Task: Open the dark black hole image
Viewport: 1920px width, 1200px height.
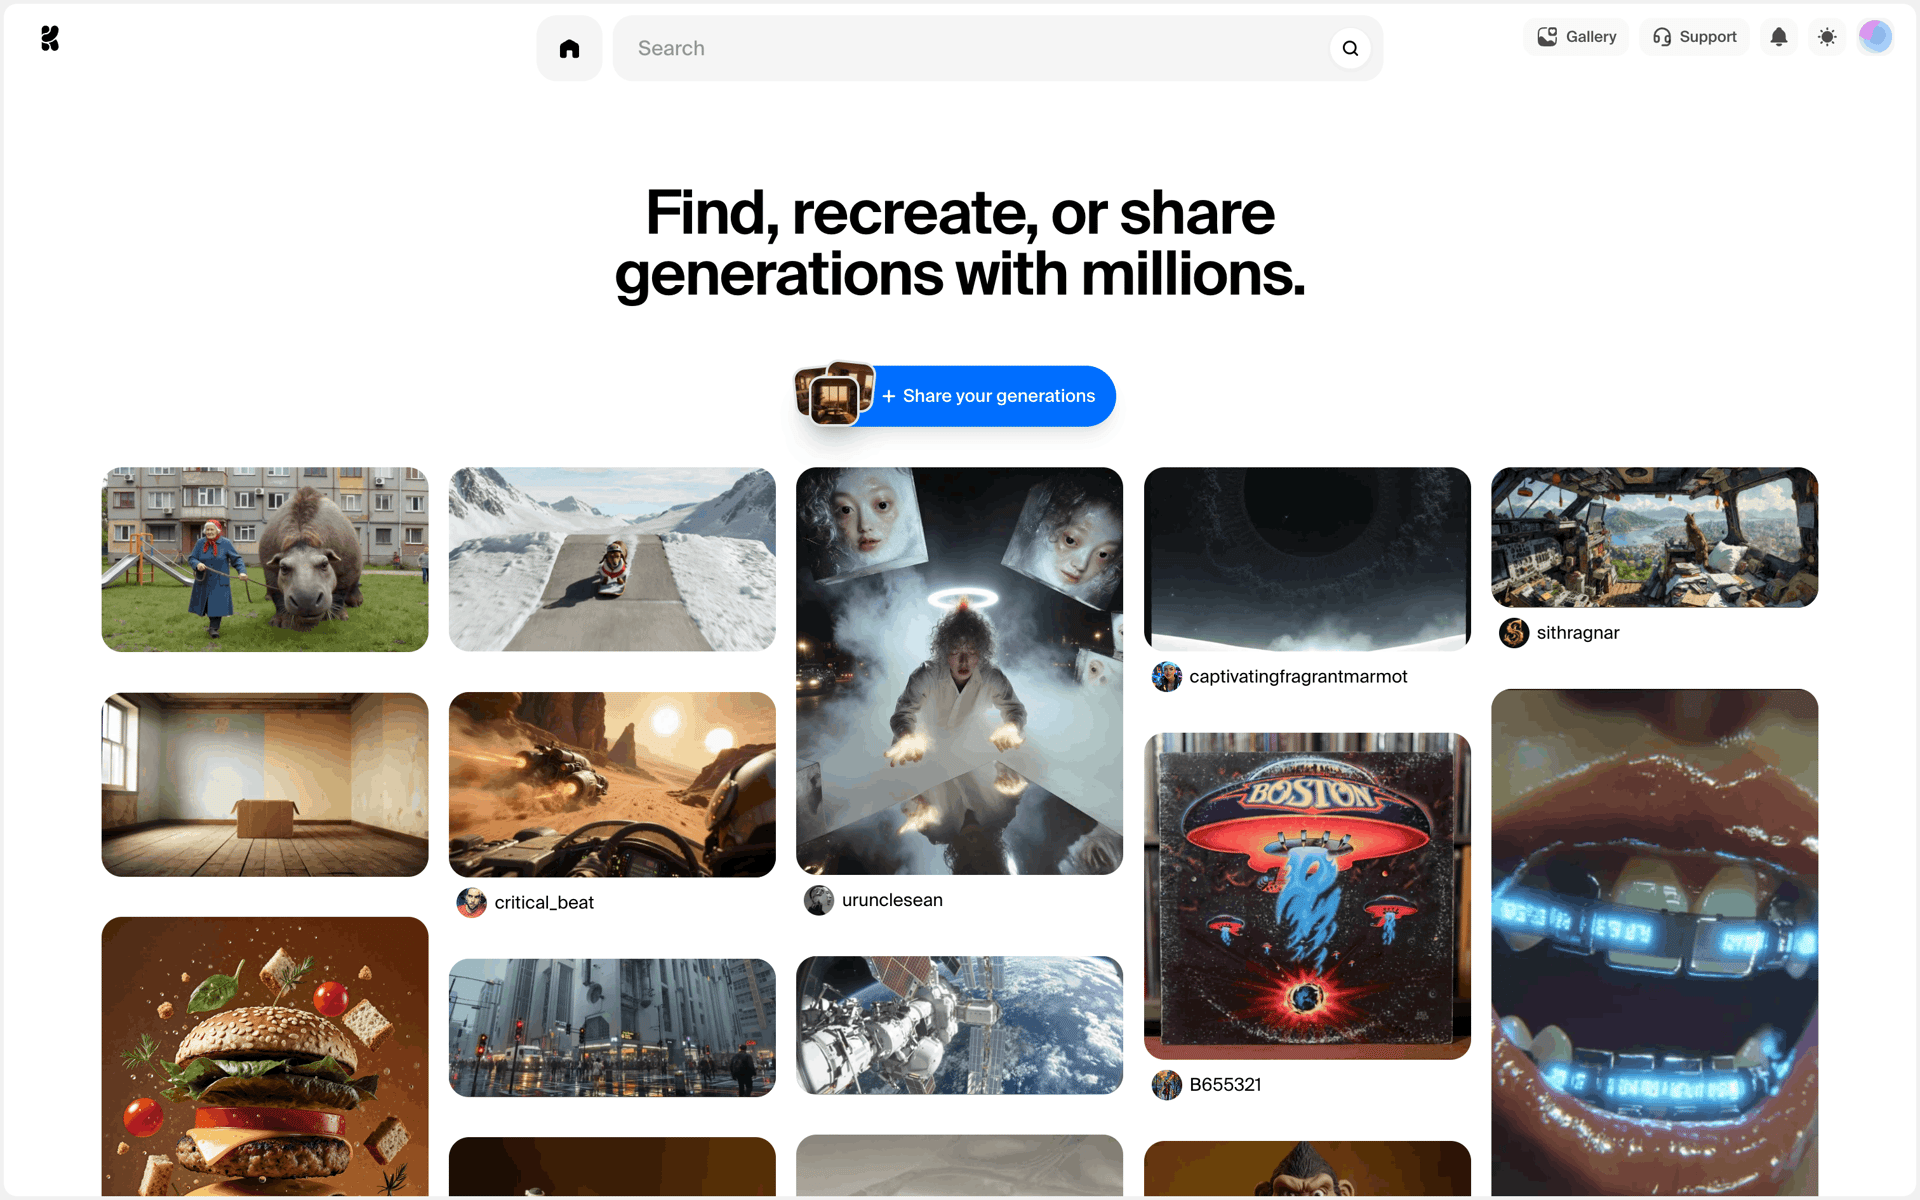Action: pyautogui.click(x=1307, y=559)
